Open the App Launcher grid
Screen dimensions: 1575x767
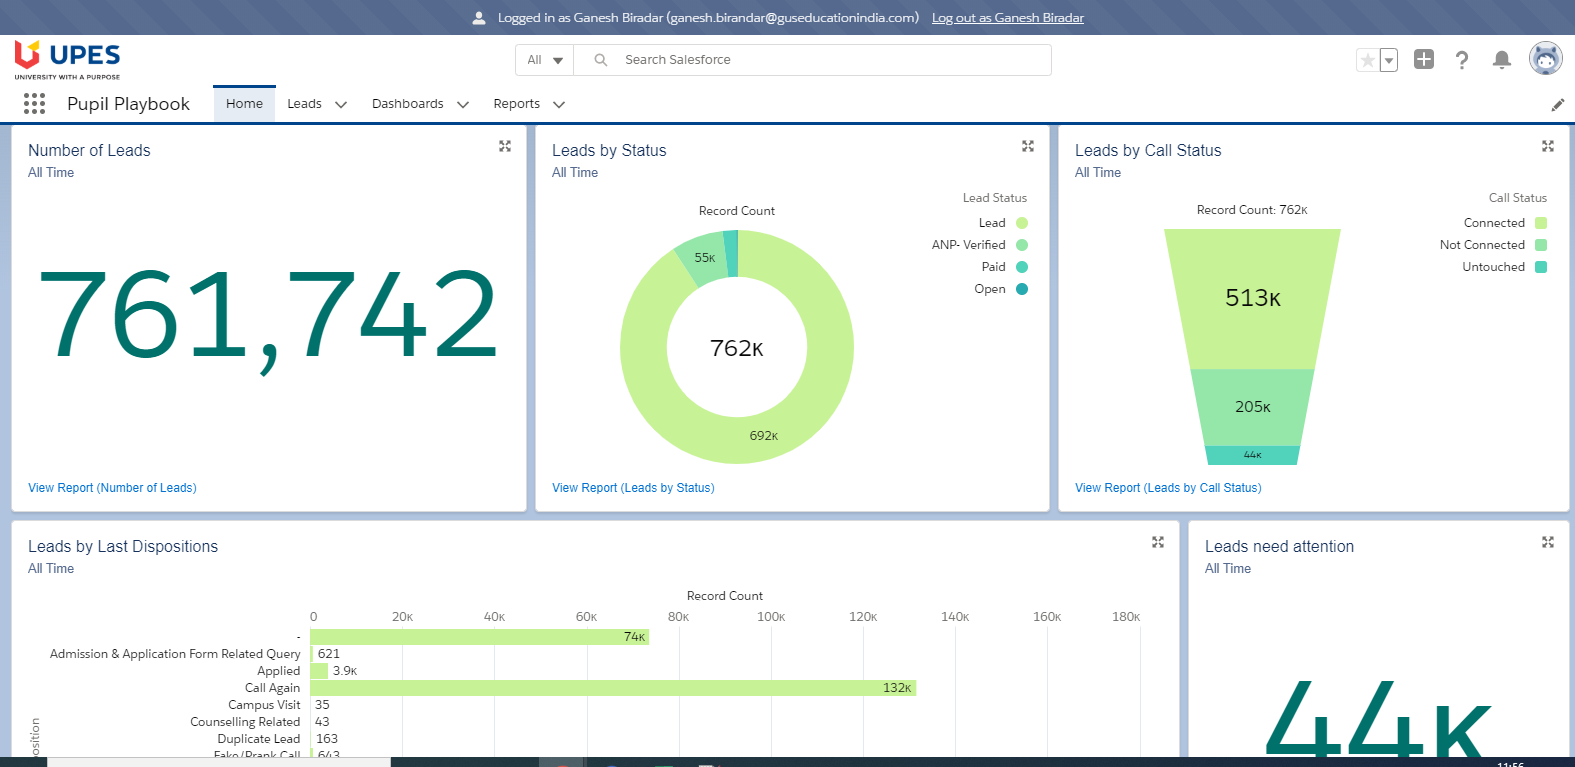34,103
